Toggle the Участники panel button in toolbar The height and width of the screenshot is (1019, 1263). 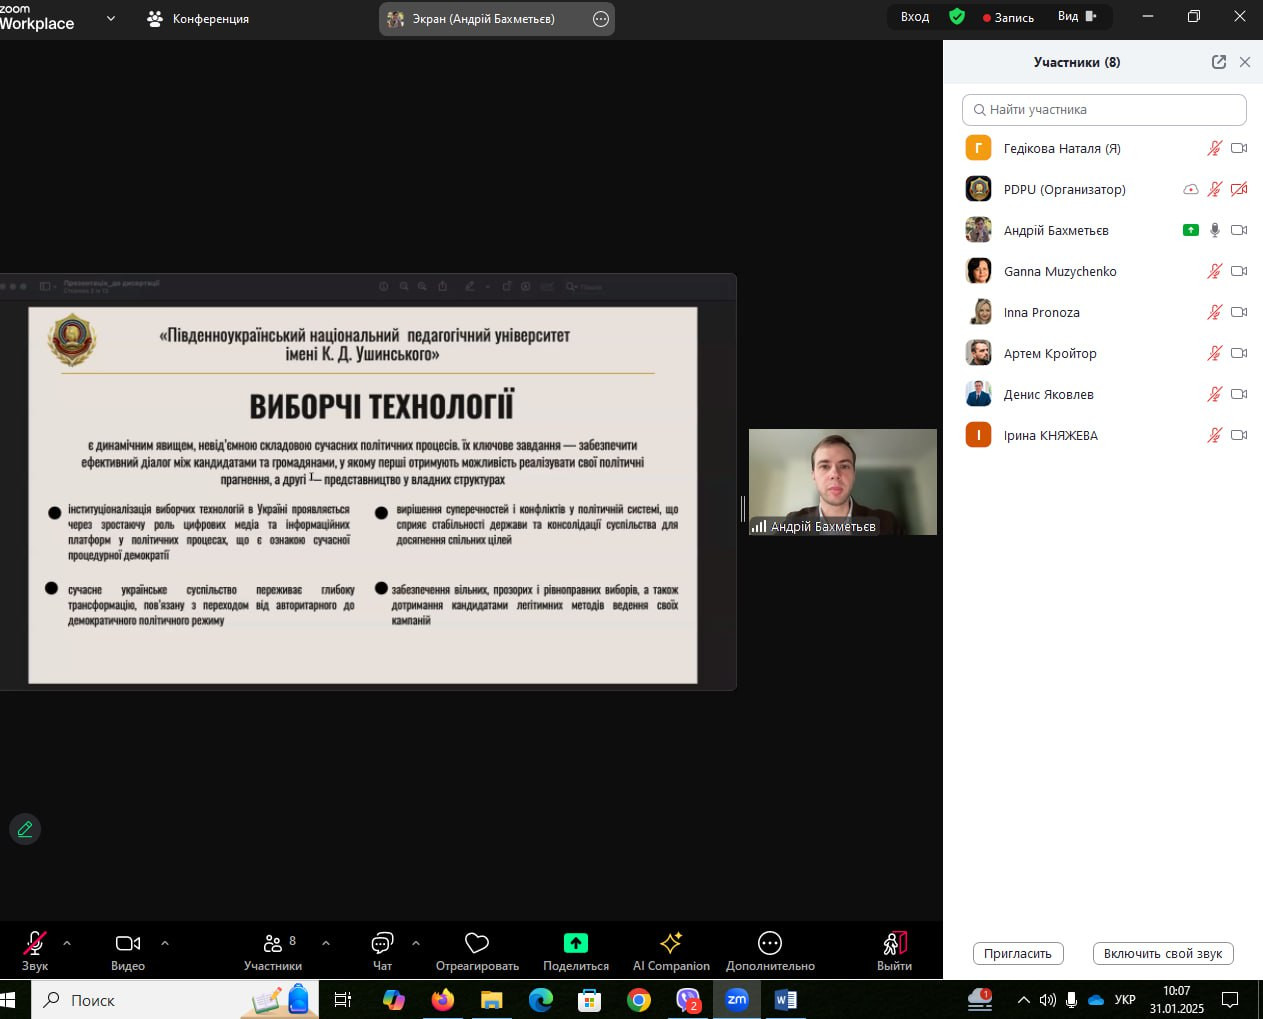(273, 950)
